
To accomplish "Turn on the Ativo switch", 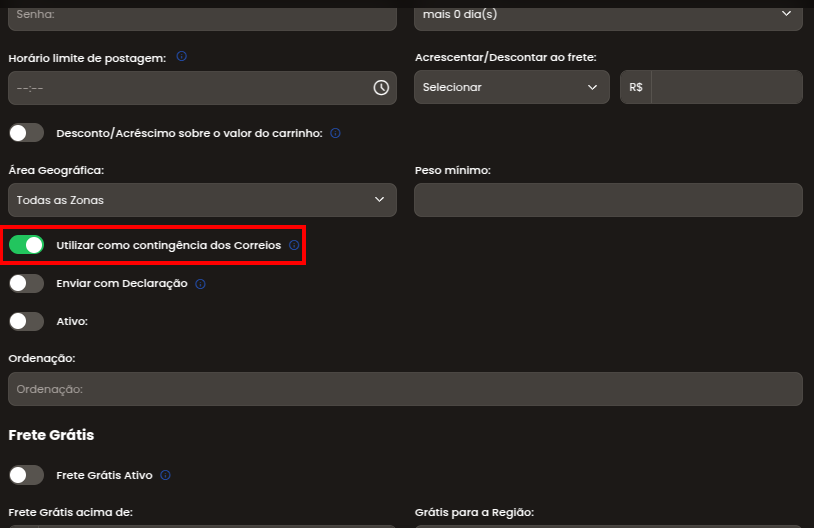I will click(26, 321).
